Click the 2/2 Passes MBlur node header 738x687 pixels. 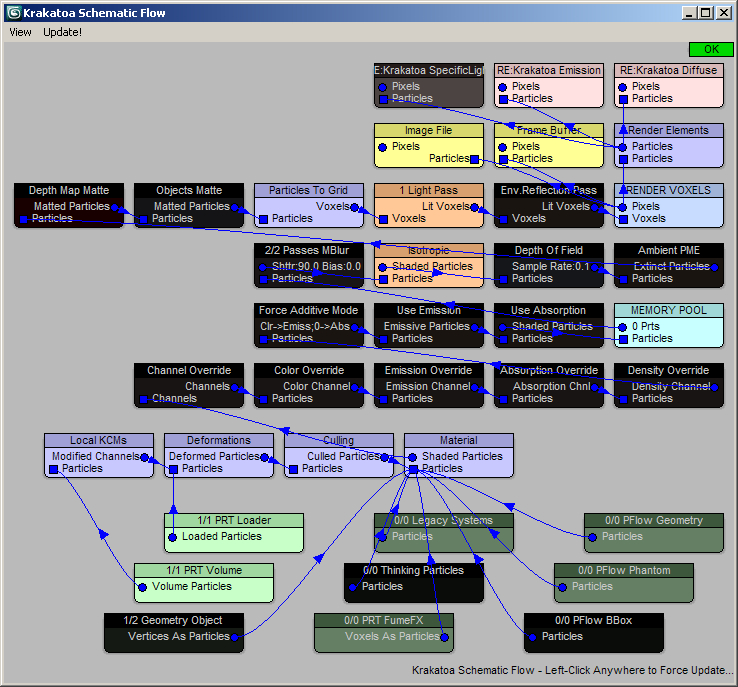(x=309, y=250)
